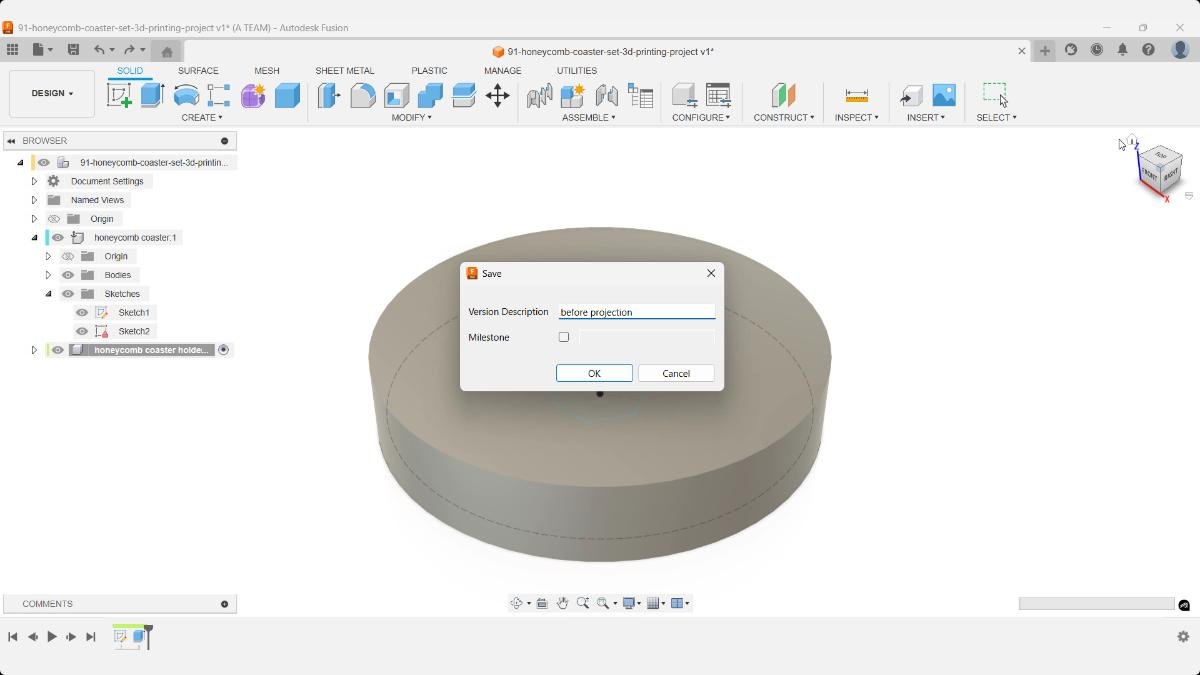Switch to the SHEET METAL tab
Image resolution: width=1200 pixels, height=675 pixels.
345,70
